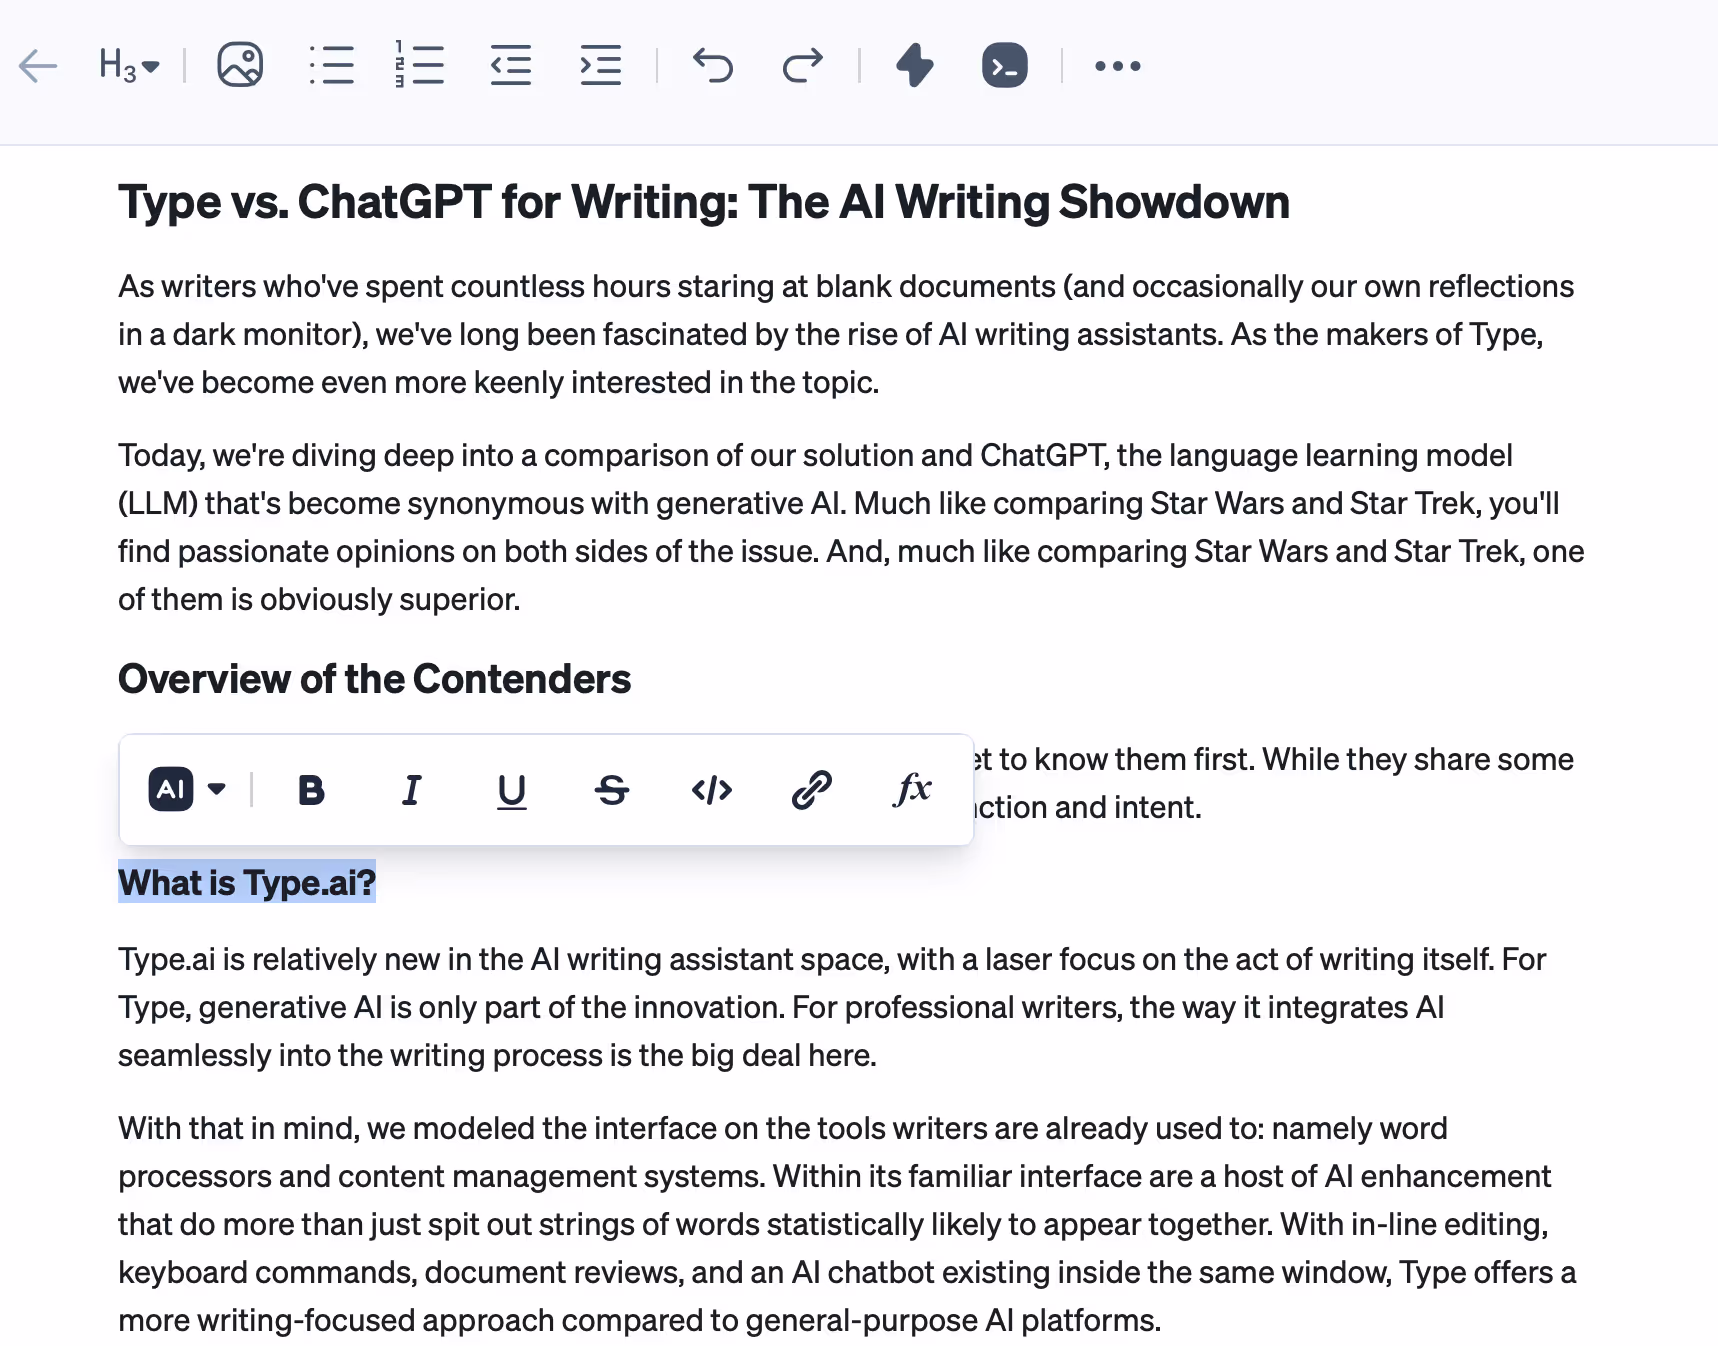Click paragraph starting 'Today, we're diving deep'
Viewport: 1718px width, 1346px height.
[x=851, y=527]
